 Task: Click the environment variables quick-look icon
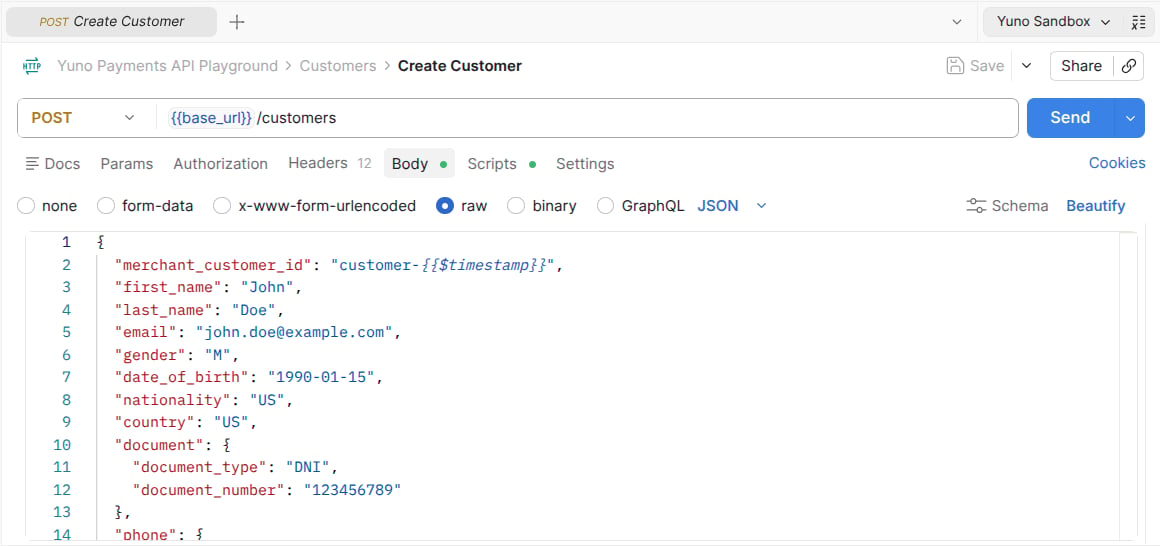(x=1138, y=22)
